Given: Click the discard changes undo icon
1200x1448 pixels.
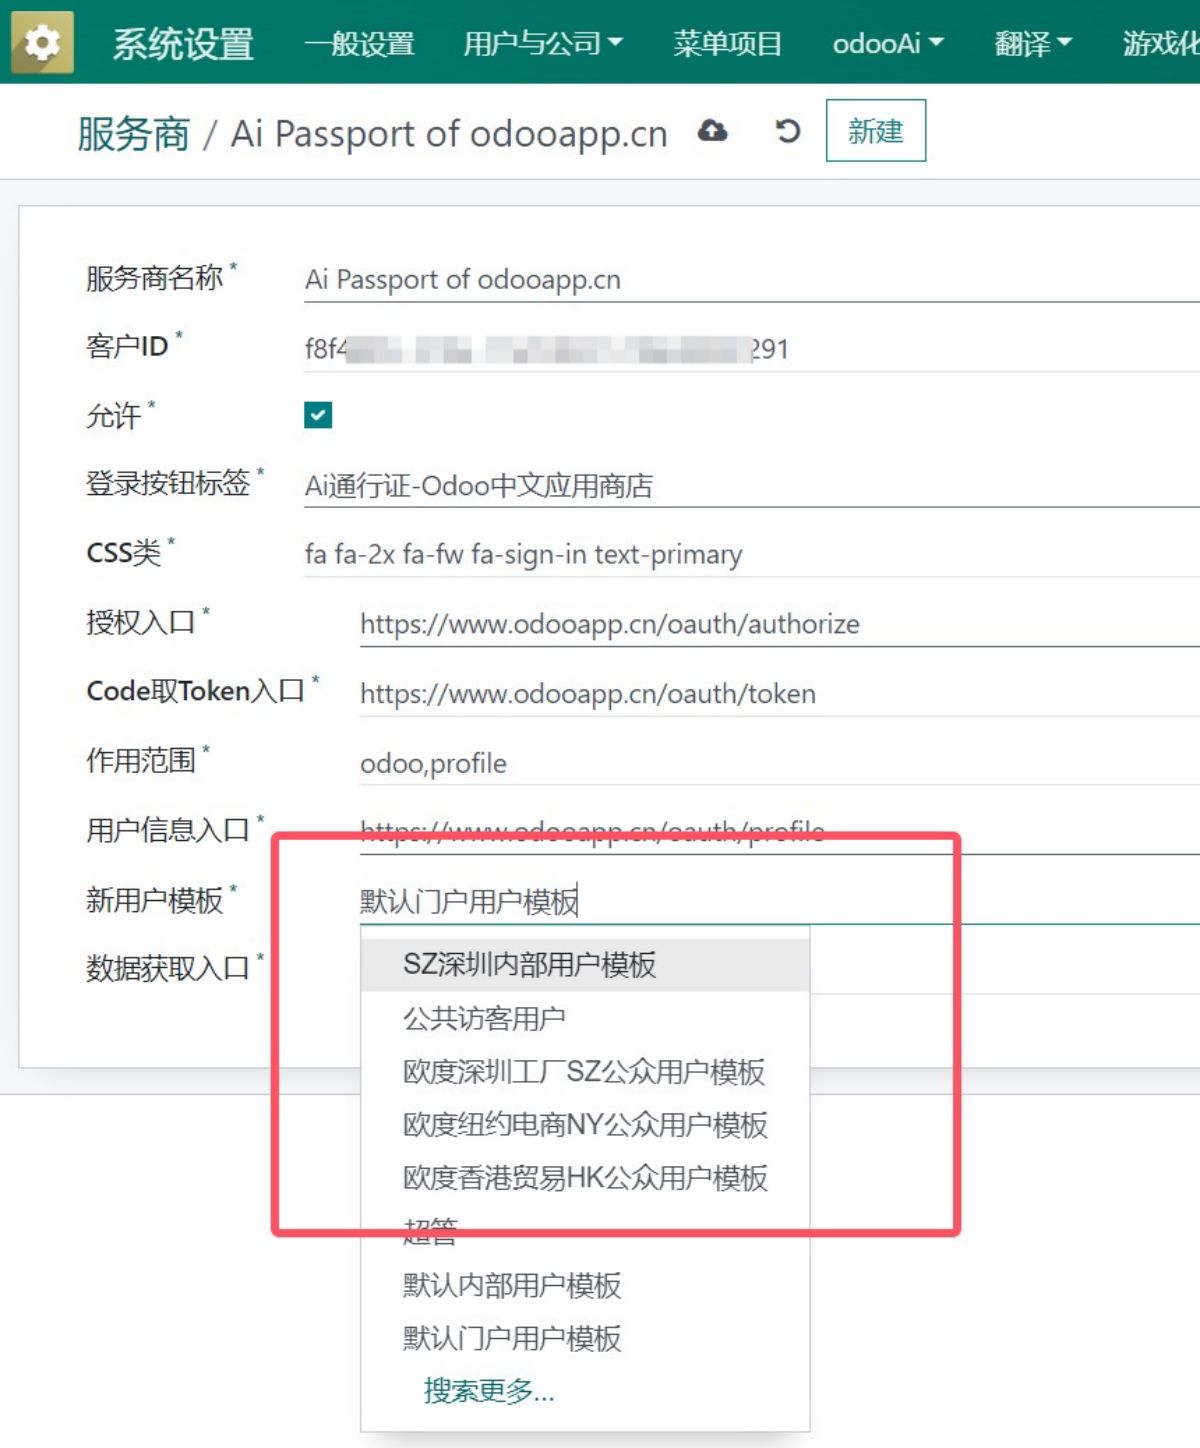Looking at the screenshot, I should [788, 131].
